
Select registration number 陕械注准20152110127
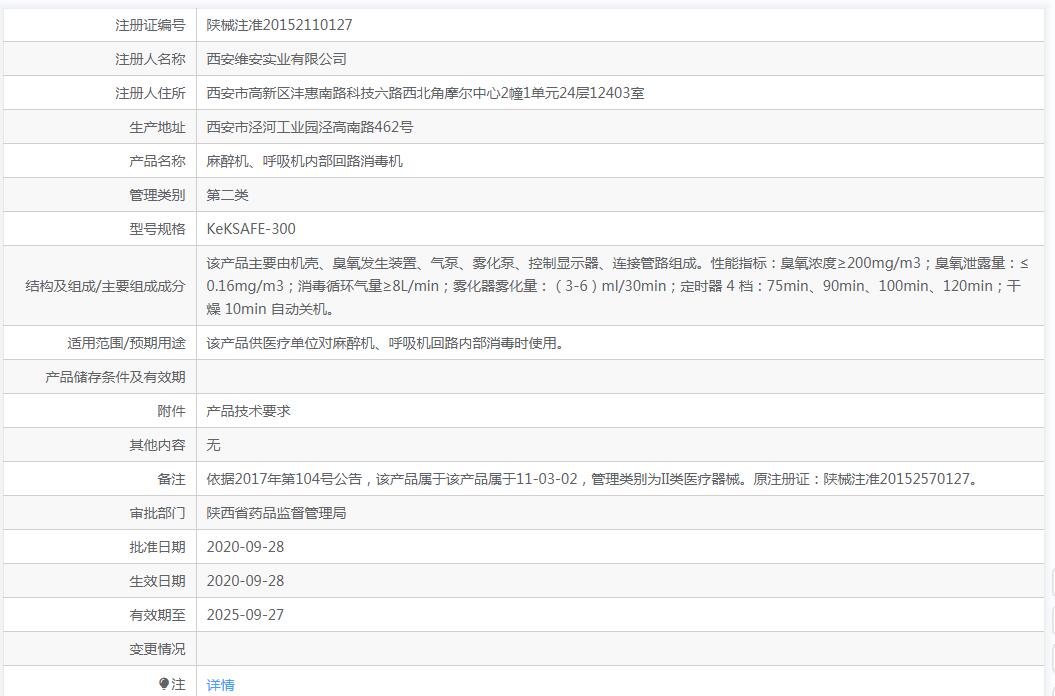[279, 25]
